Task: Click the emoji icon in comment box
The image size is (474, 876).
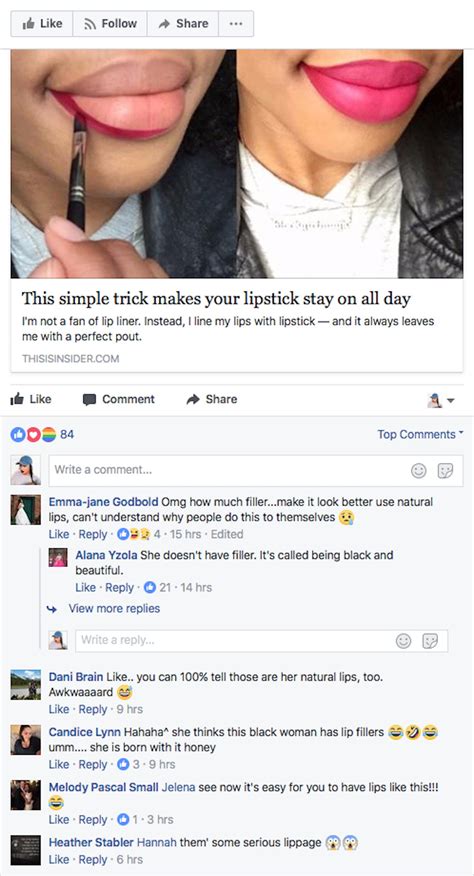Action: click(x=419, y=471)
